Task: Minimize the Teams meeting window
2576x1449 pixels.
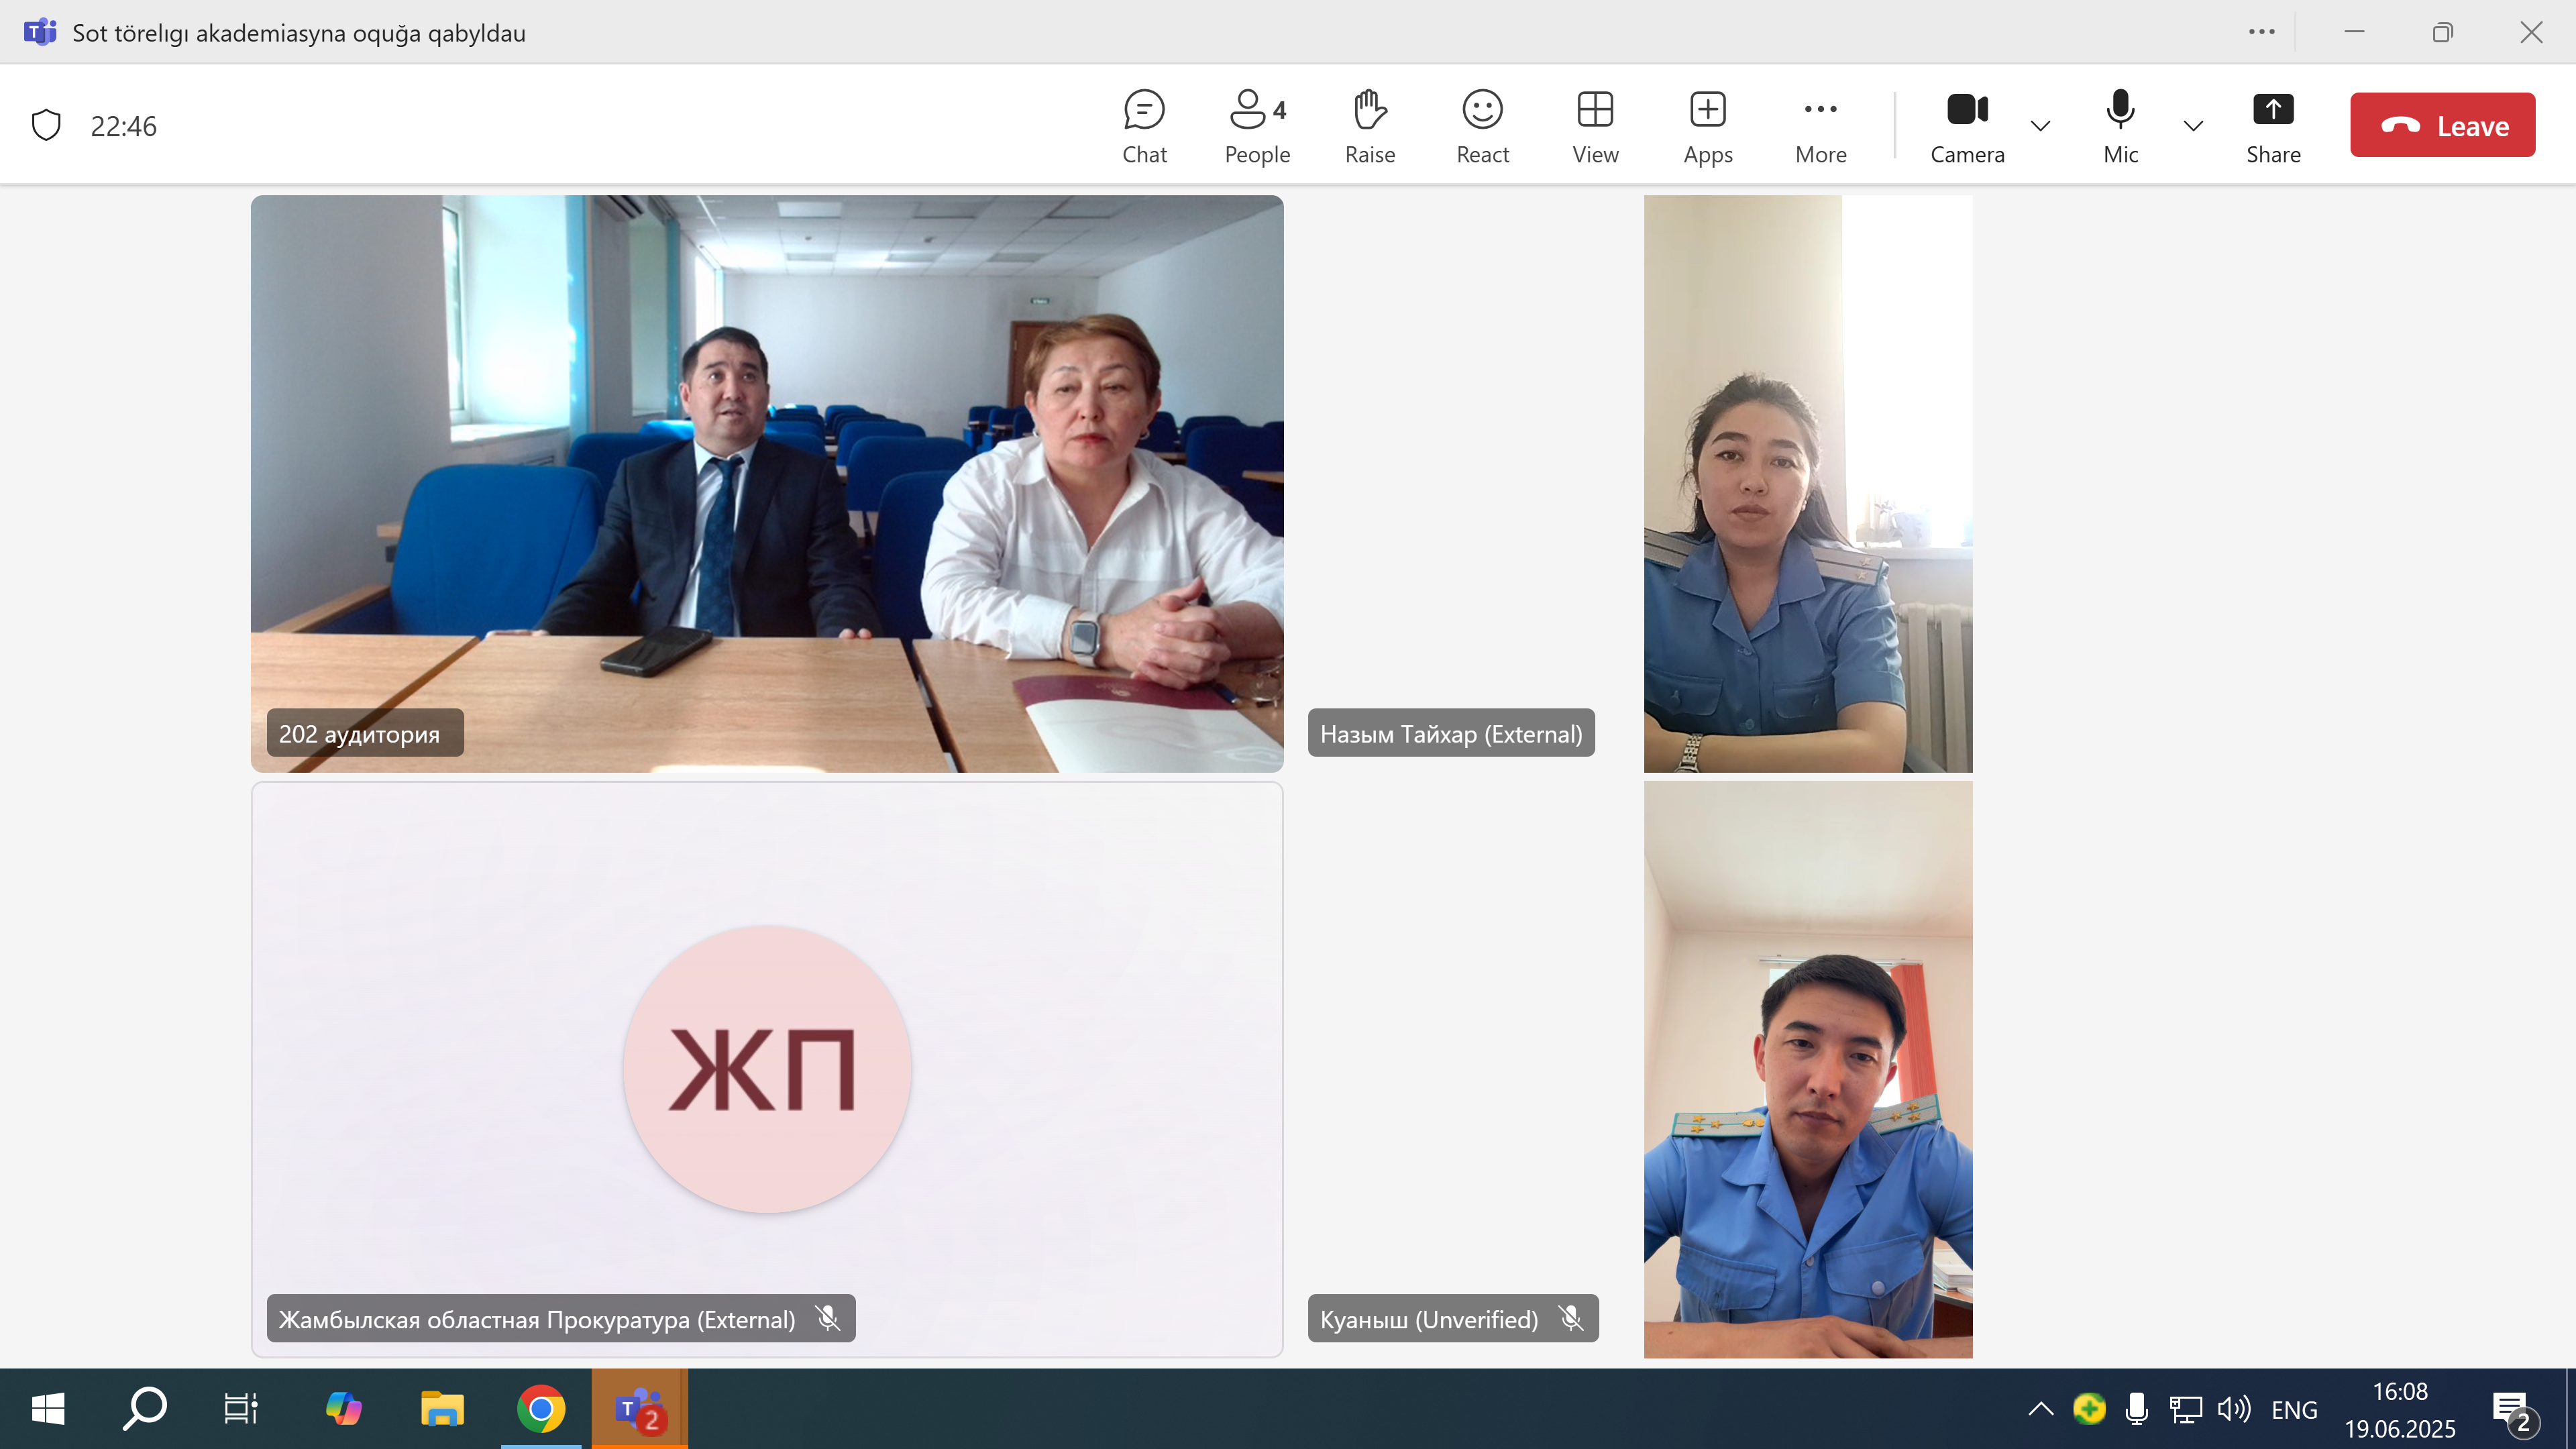Action: (2355, 32)
